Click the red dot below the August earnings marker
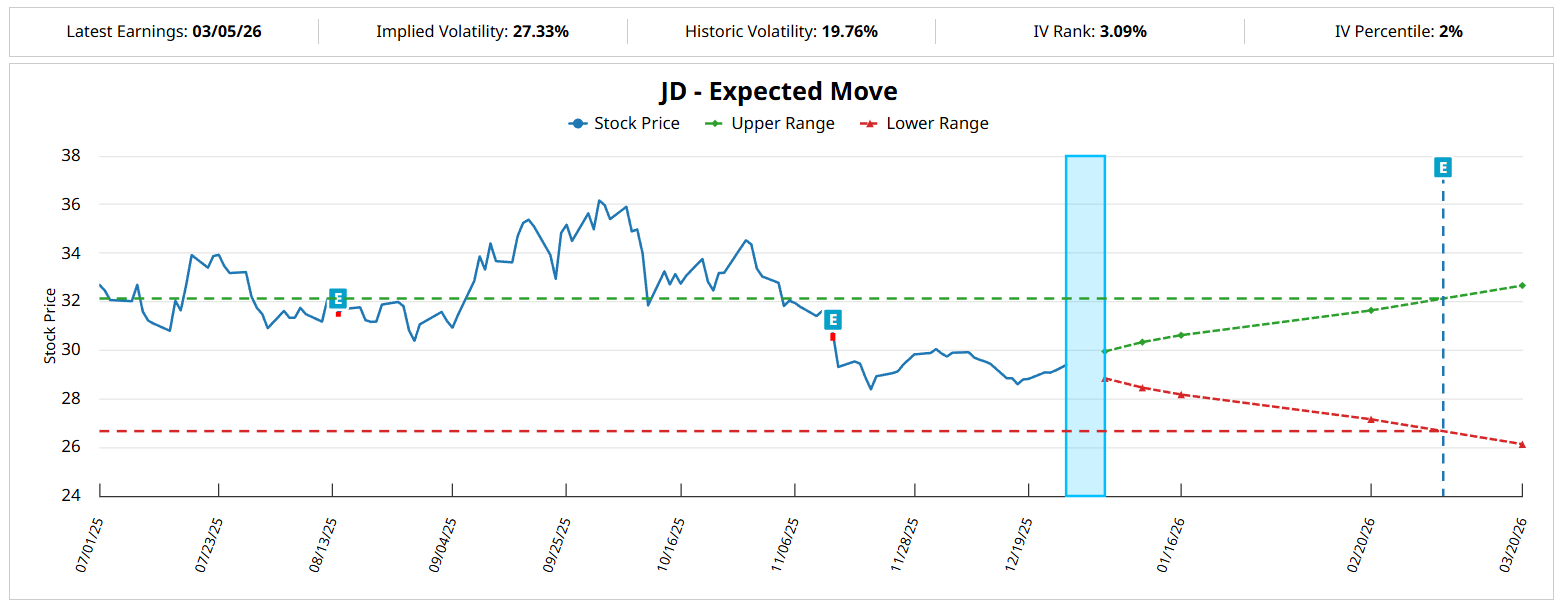1563x611 pixels. point(338,314)
